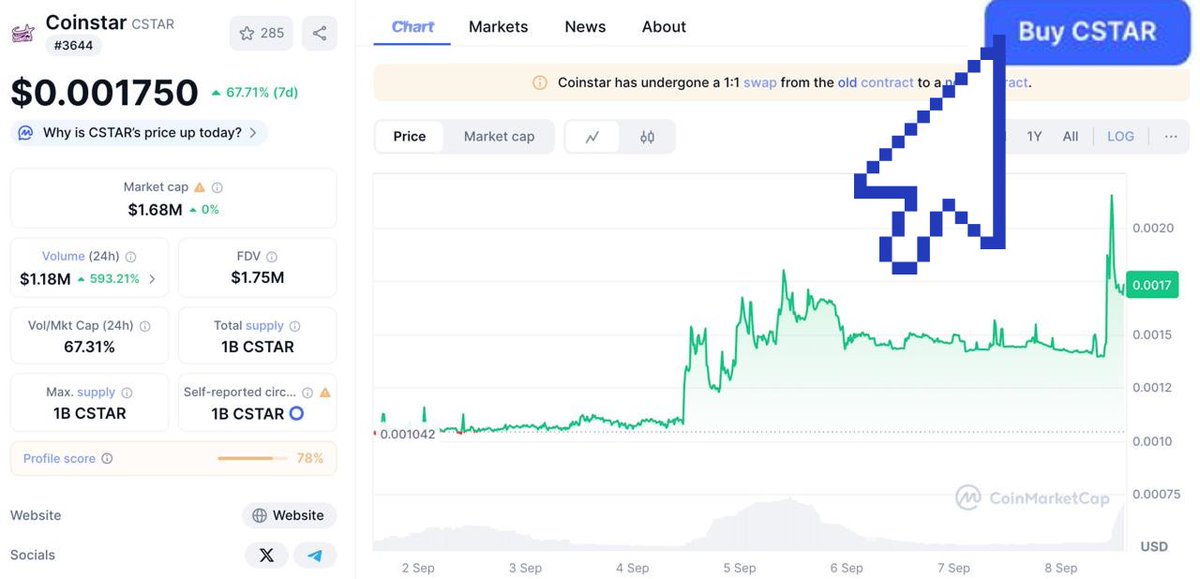Switch to candlestick chart icon
Viewport: 1200px width, 579px height.
click(x=647, y=137)
